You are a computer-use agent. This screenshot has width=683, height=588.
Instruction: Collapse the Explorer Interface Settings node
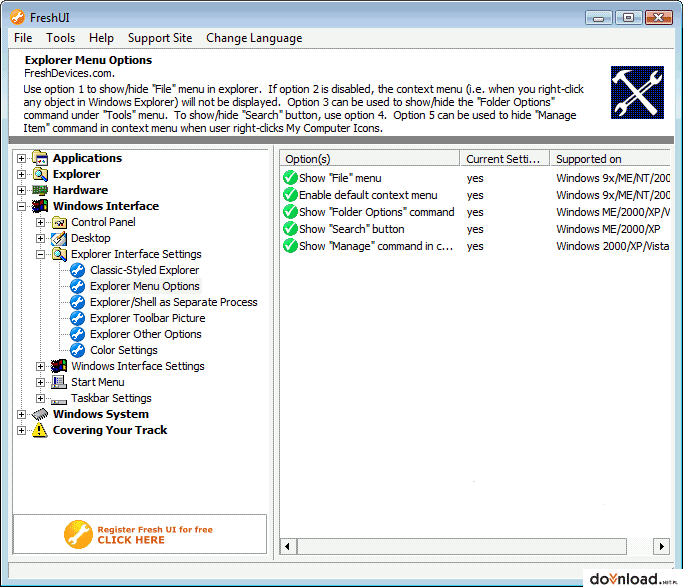41,254
